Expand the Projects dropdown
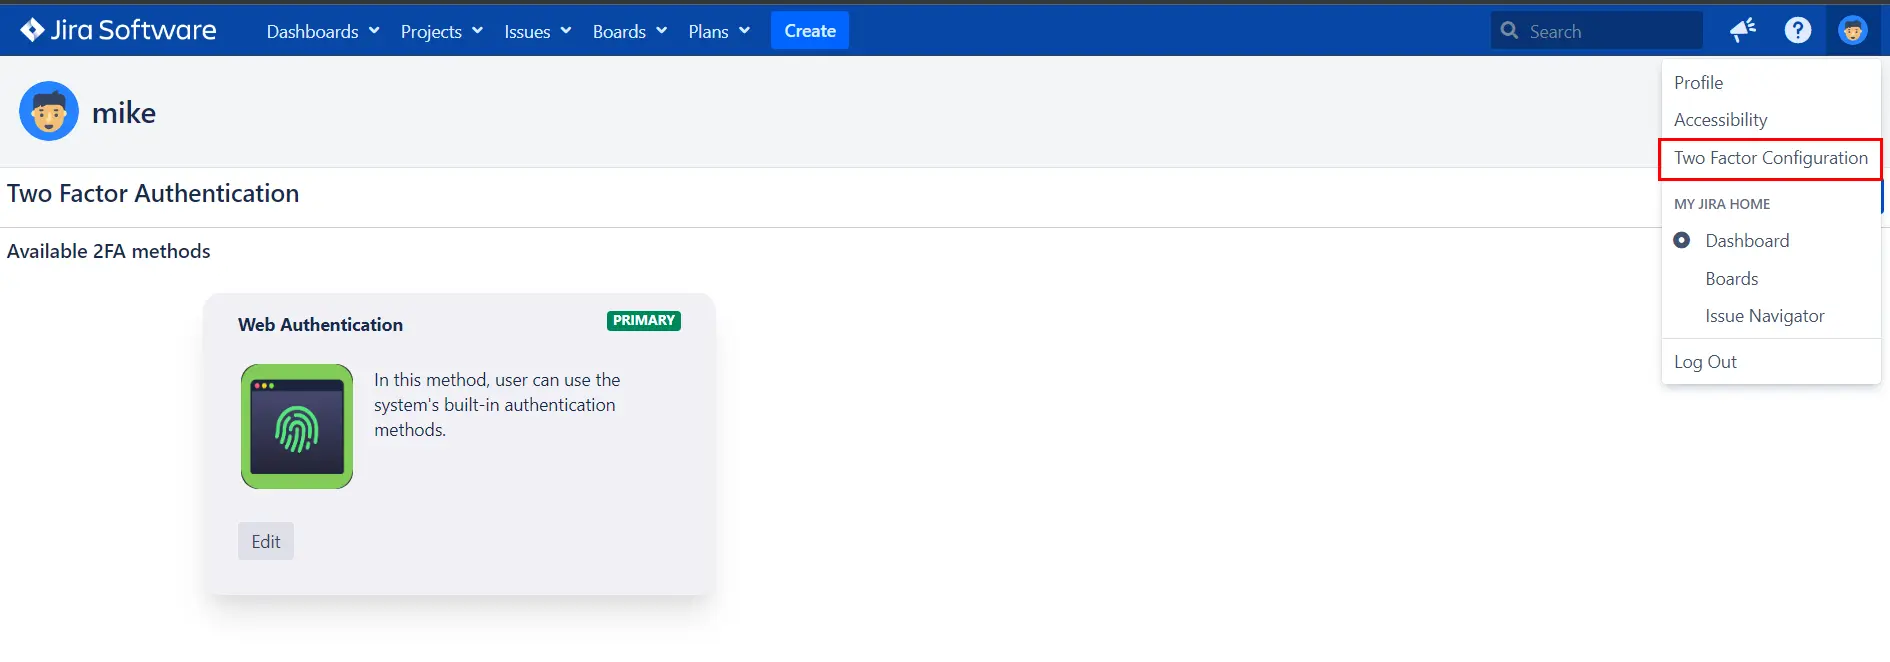Image resolution: width=1890 pixels, height=662 pixels. pyautogui.click(x=441, y=31)
